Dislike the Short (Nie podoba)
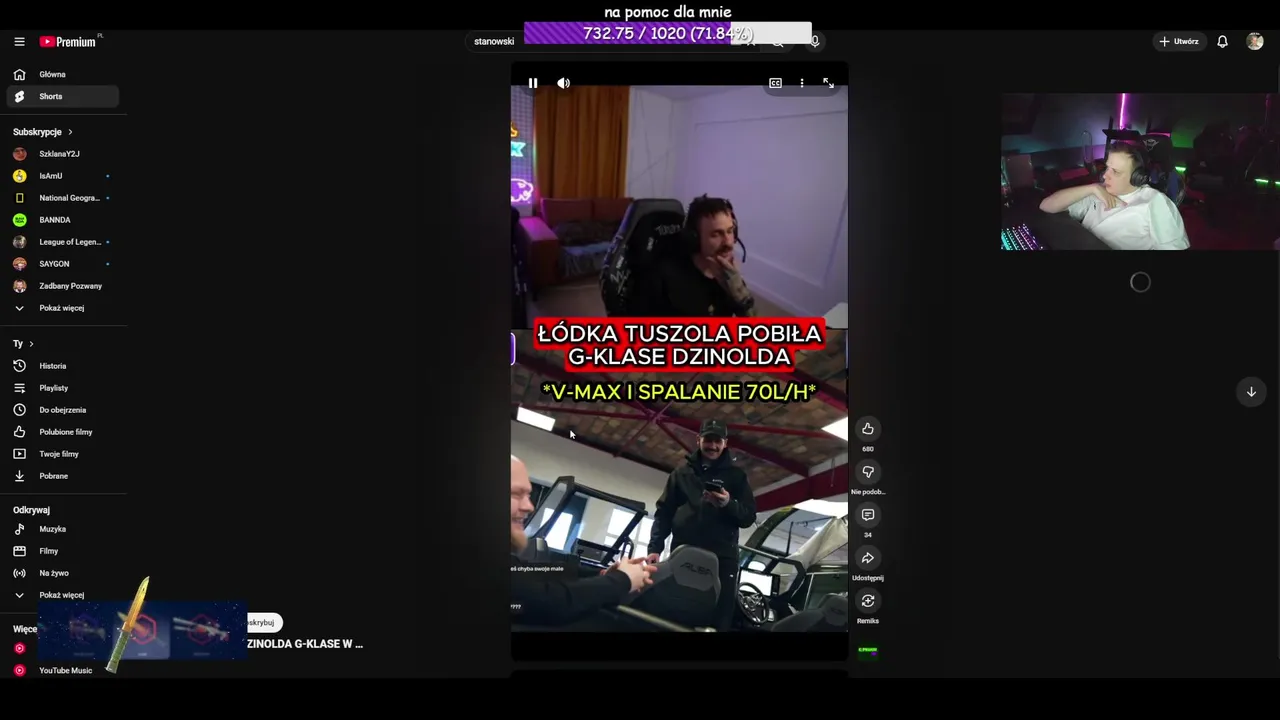 click(x=868, y=472)
